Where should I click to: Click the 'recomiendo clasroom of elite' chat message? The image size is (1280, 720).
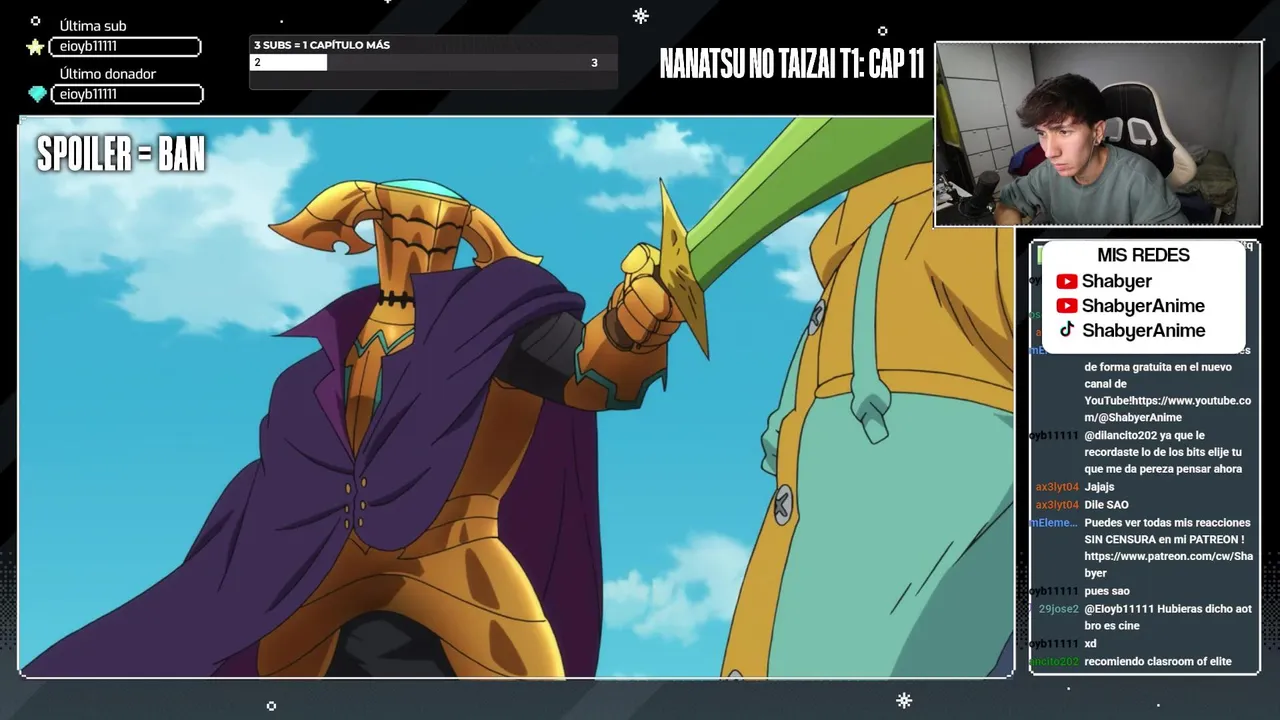(1158, 662)
